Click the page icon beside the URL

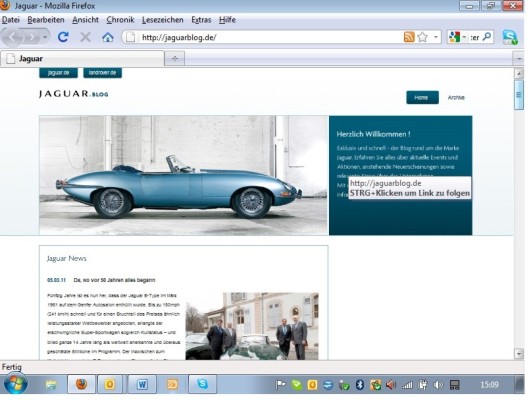point(130,37)
